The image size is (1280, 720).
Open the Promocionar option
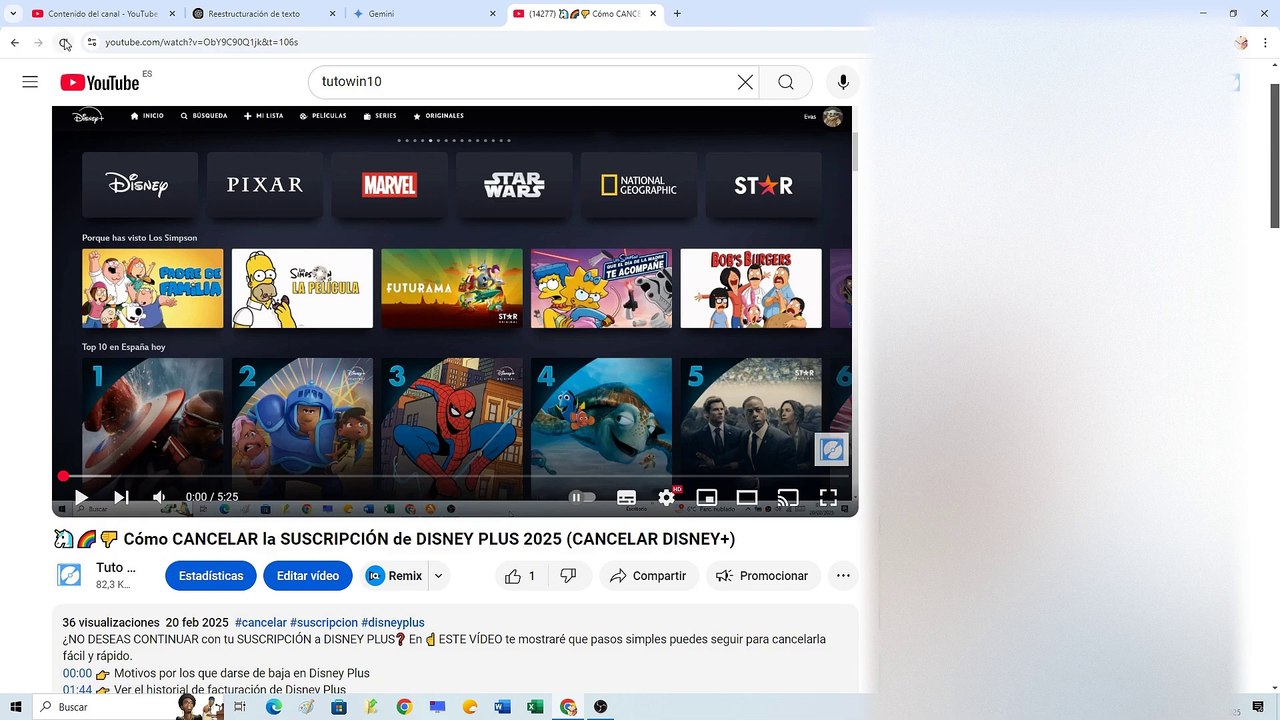[763, 576]
